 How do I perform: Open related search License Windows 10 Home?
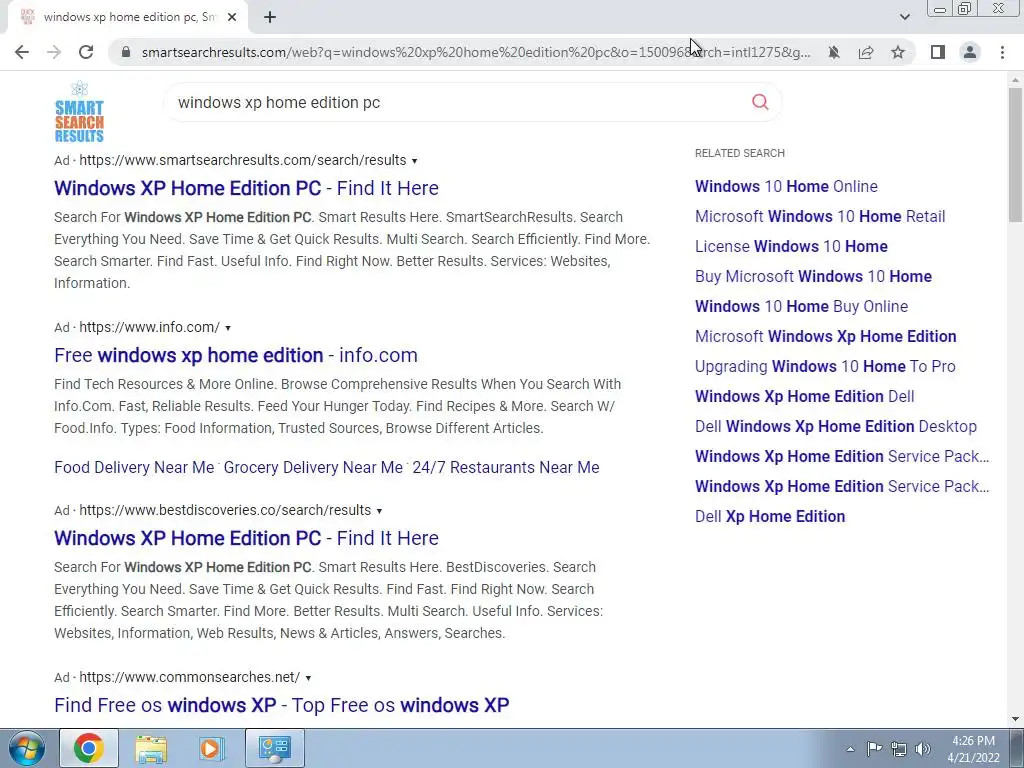[791, 246]
